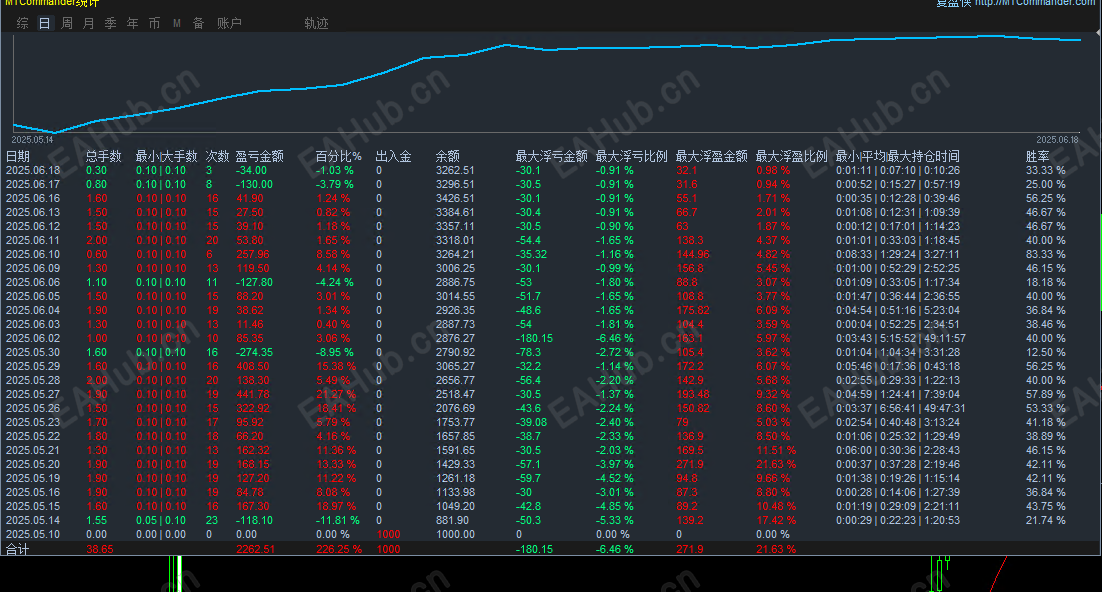Open the 轨迹 trajectory tab
Screen dimensions: 1102x592
point(316,23)
